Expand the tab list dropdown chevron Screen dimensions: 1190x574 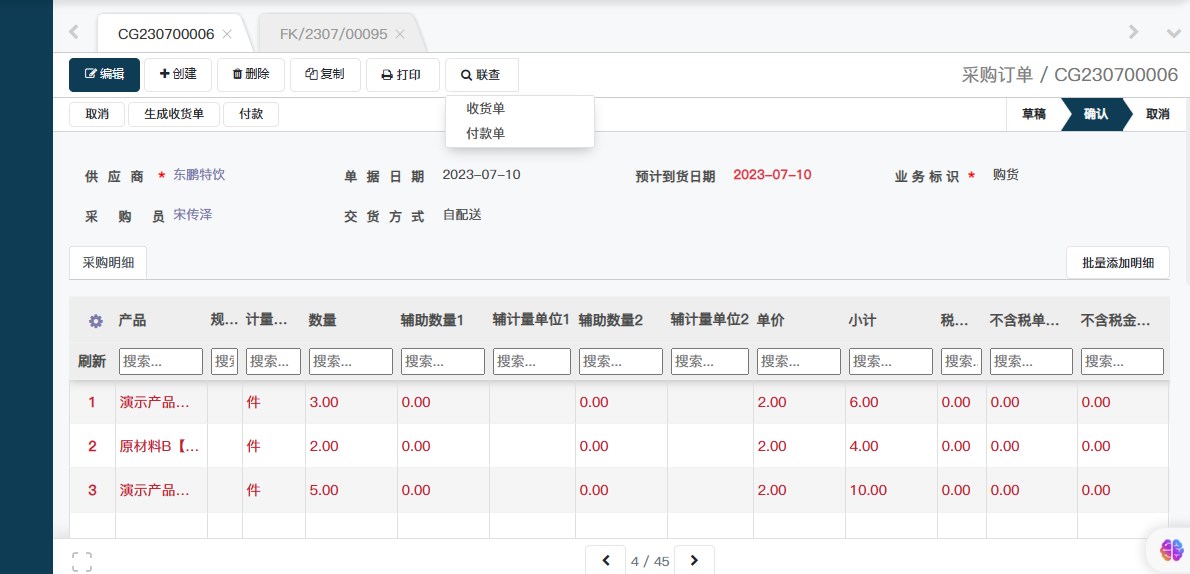click(x=1174, y=32)
